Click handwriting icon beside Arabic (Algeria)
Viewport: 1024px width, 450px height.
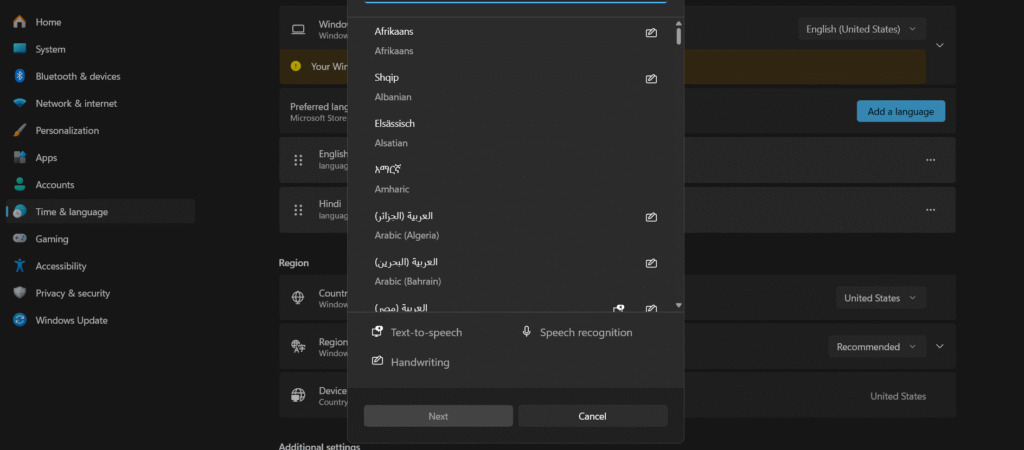(650, 217)
